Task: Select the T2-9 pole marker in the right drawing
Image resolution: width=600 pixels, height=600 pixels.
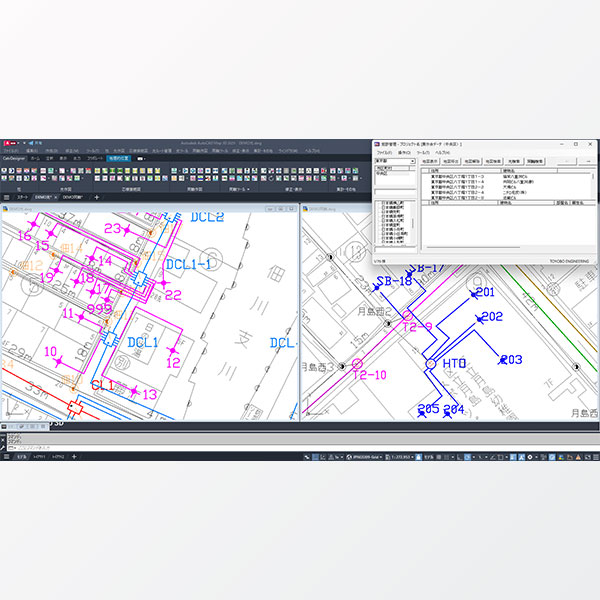Action: pyautogui.click(x=408, y=316)
